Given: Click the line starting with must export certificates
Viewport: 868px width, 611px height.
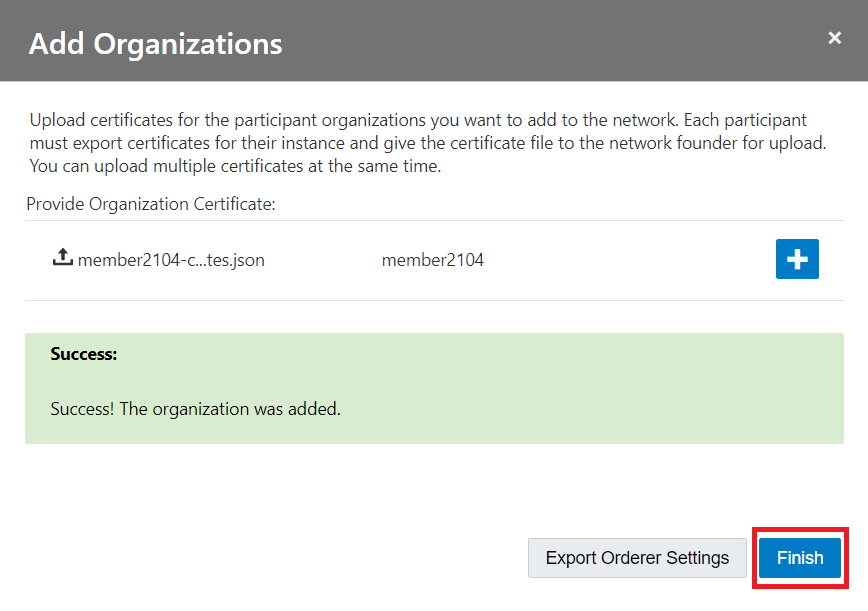Looking at the screenshot, I should tap(428, 143).
